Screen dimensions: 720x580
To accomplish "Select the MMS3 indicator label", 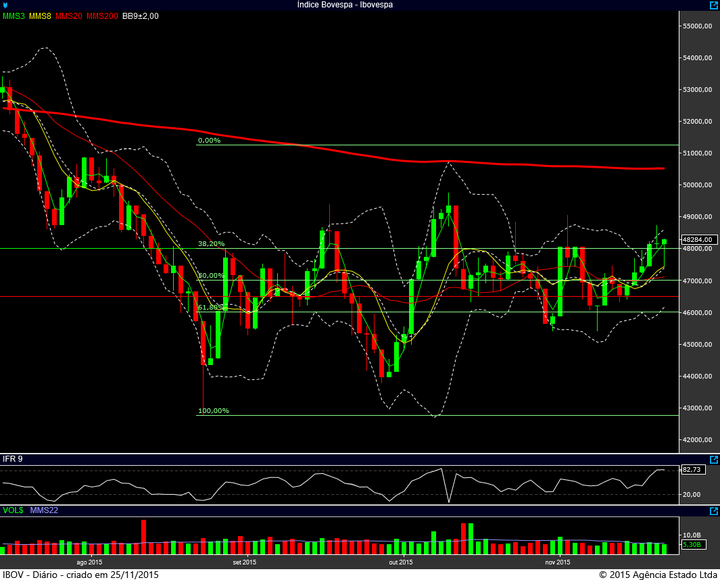I will click(13, 16).
